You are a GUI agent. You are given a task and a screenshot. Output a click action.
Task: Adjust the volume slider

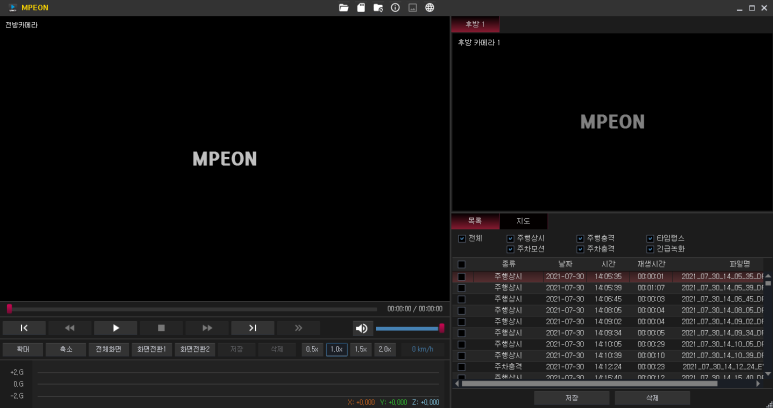coord(410,329)
